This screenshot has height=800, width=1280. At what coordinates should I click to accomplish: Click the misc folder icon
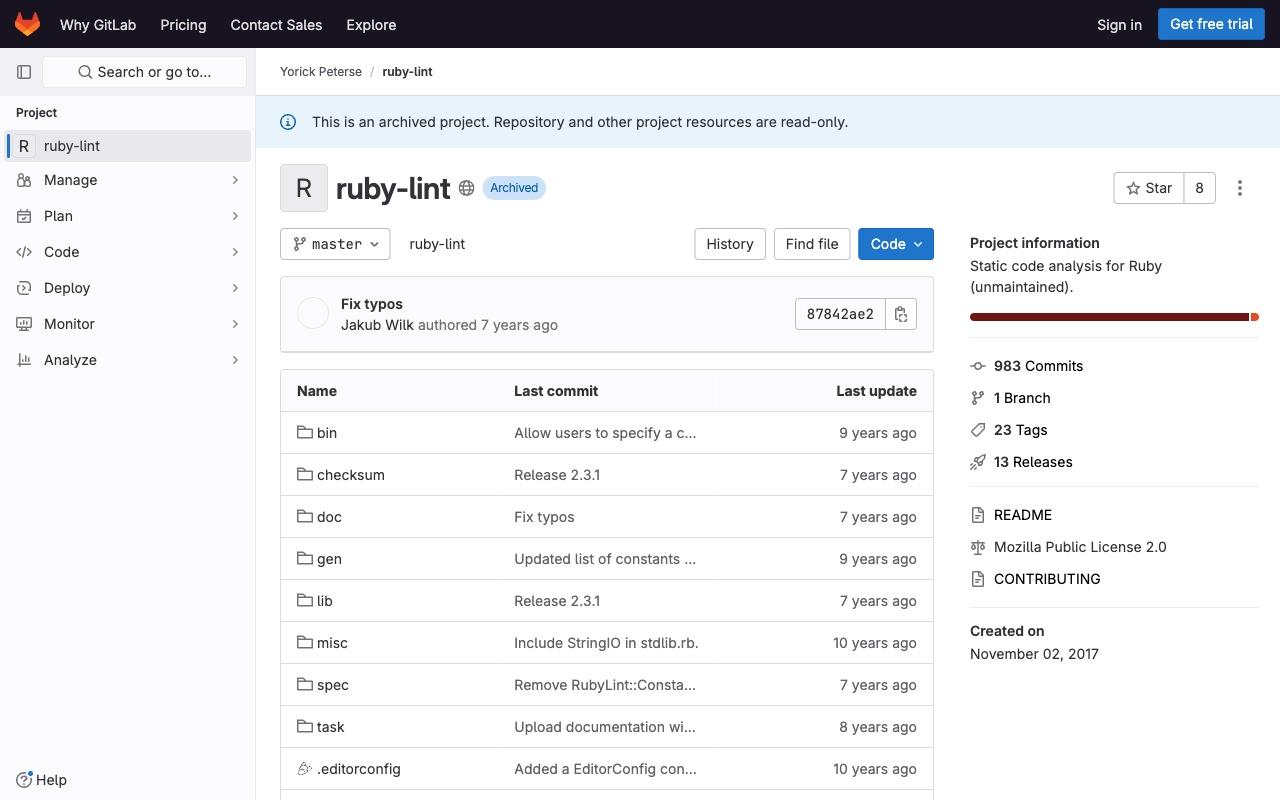click(x=305, y=643)
